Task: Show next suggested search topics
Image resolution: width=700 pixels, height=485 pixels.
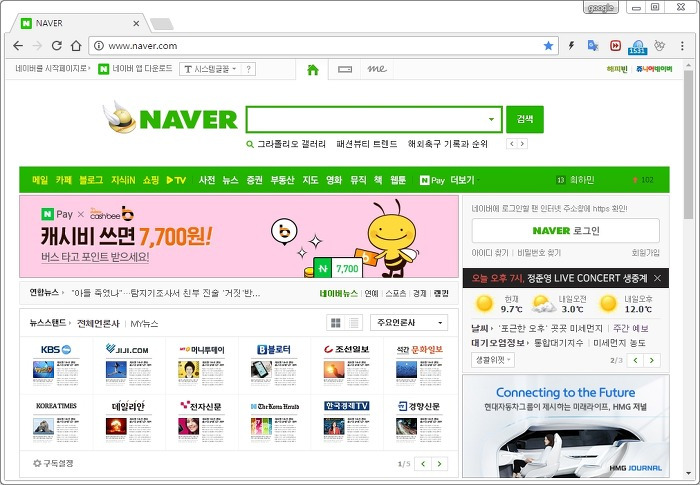Action: 522,144
